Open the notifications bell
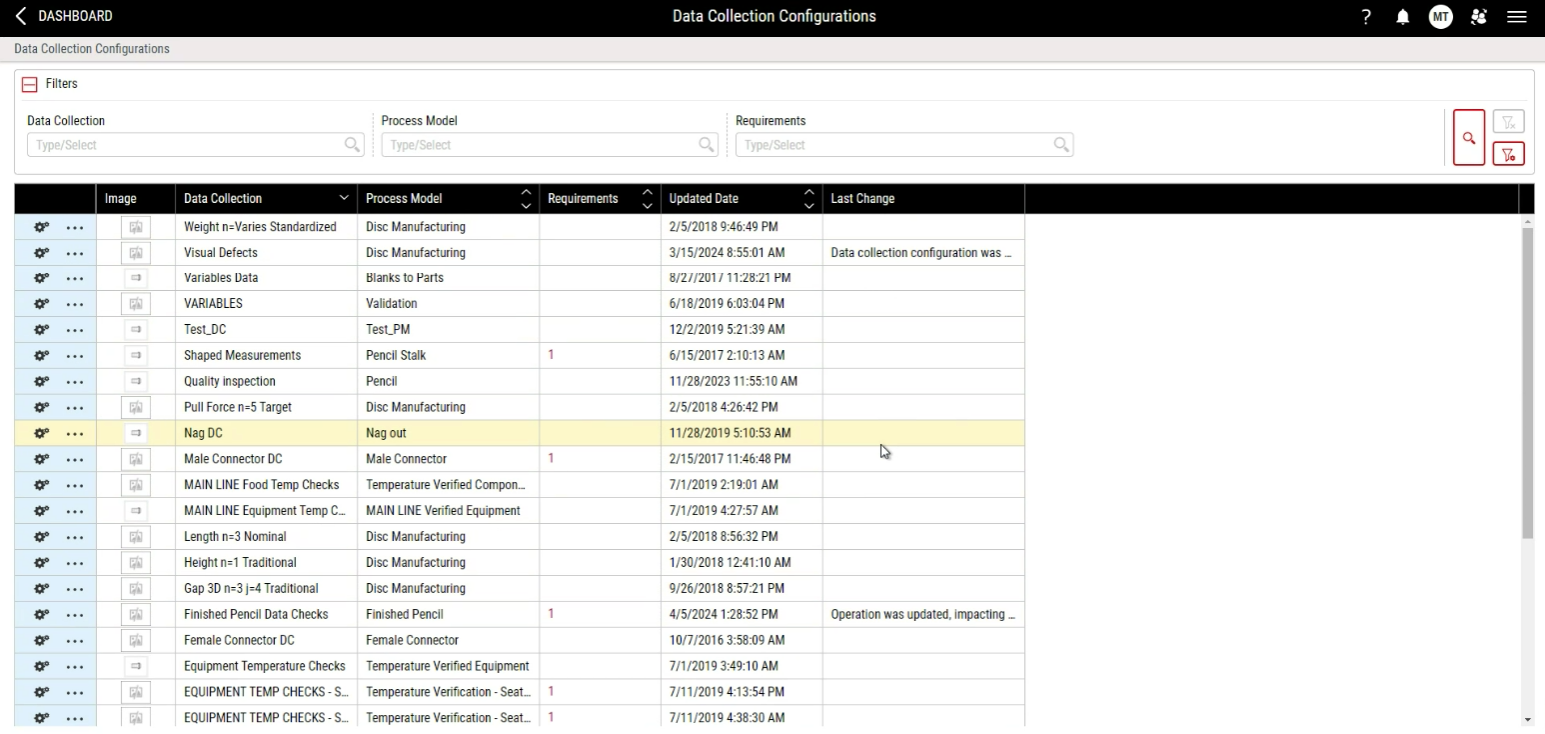This screenshot has height=734, width=1545. tap(1403, 17)
